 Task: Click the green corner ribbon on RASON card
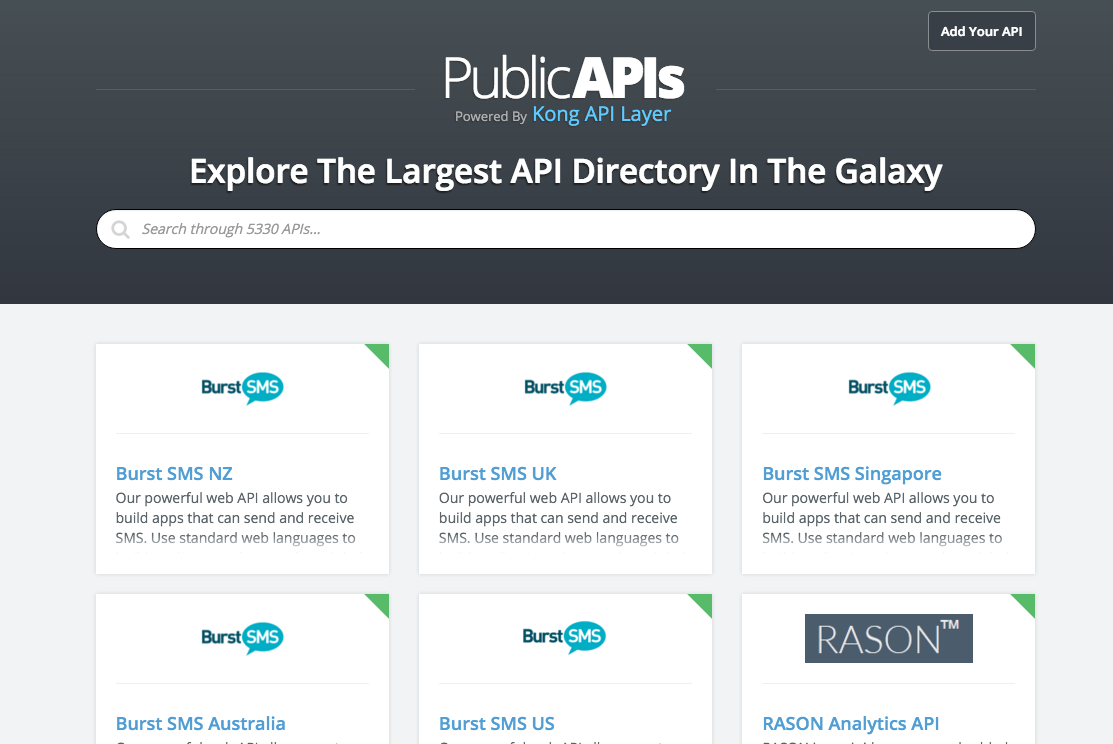[1025, 604]
